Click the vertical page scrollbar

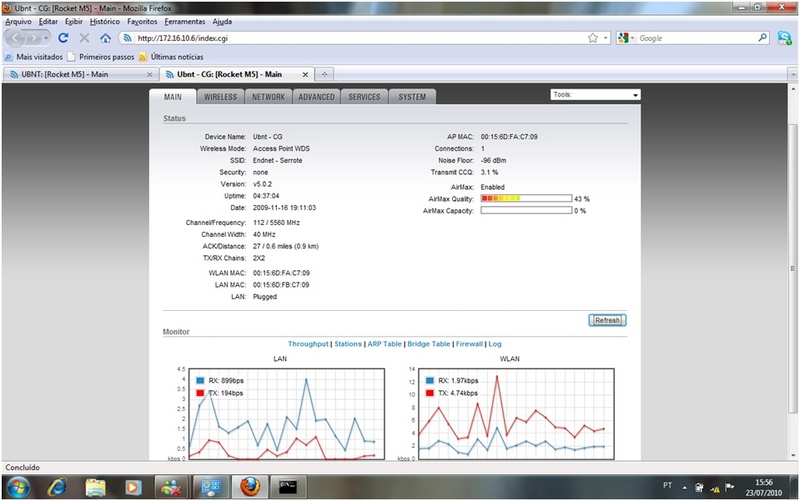[x=792, y=270]
